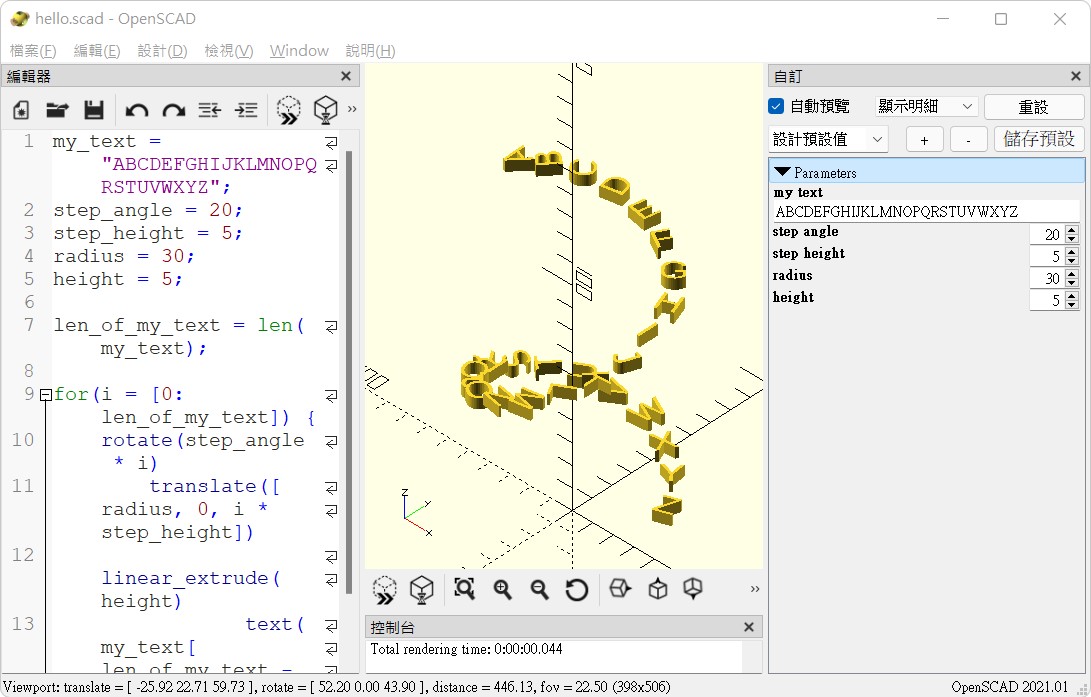Remove preset with the - button

coord(969,140)
